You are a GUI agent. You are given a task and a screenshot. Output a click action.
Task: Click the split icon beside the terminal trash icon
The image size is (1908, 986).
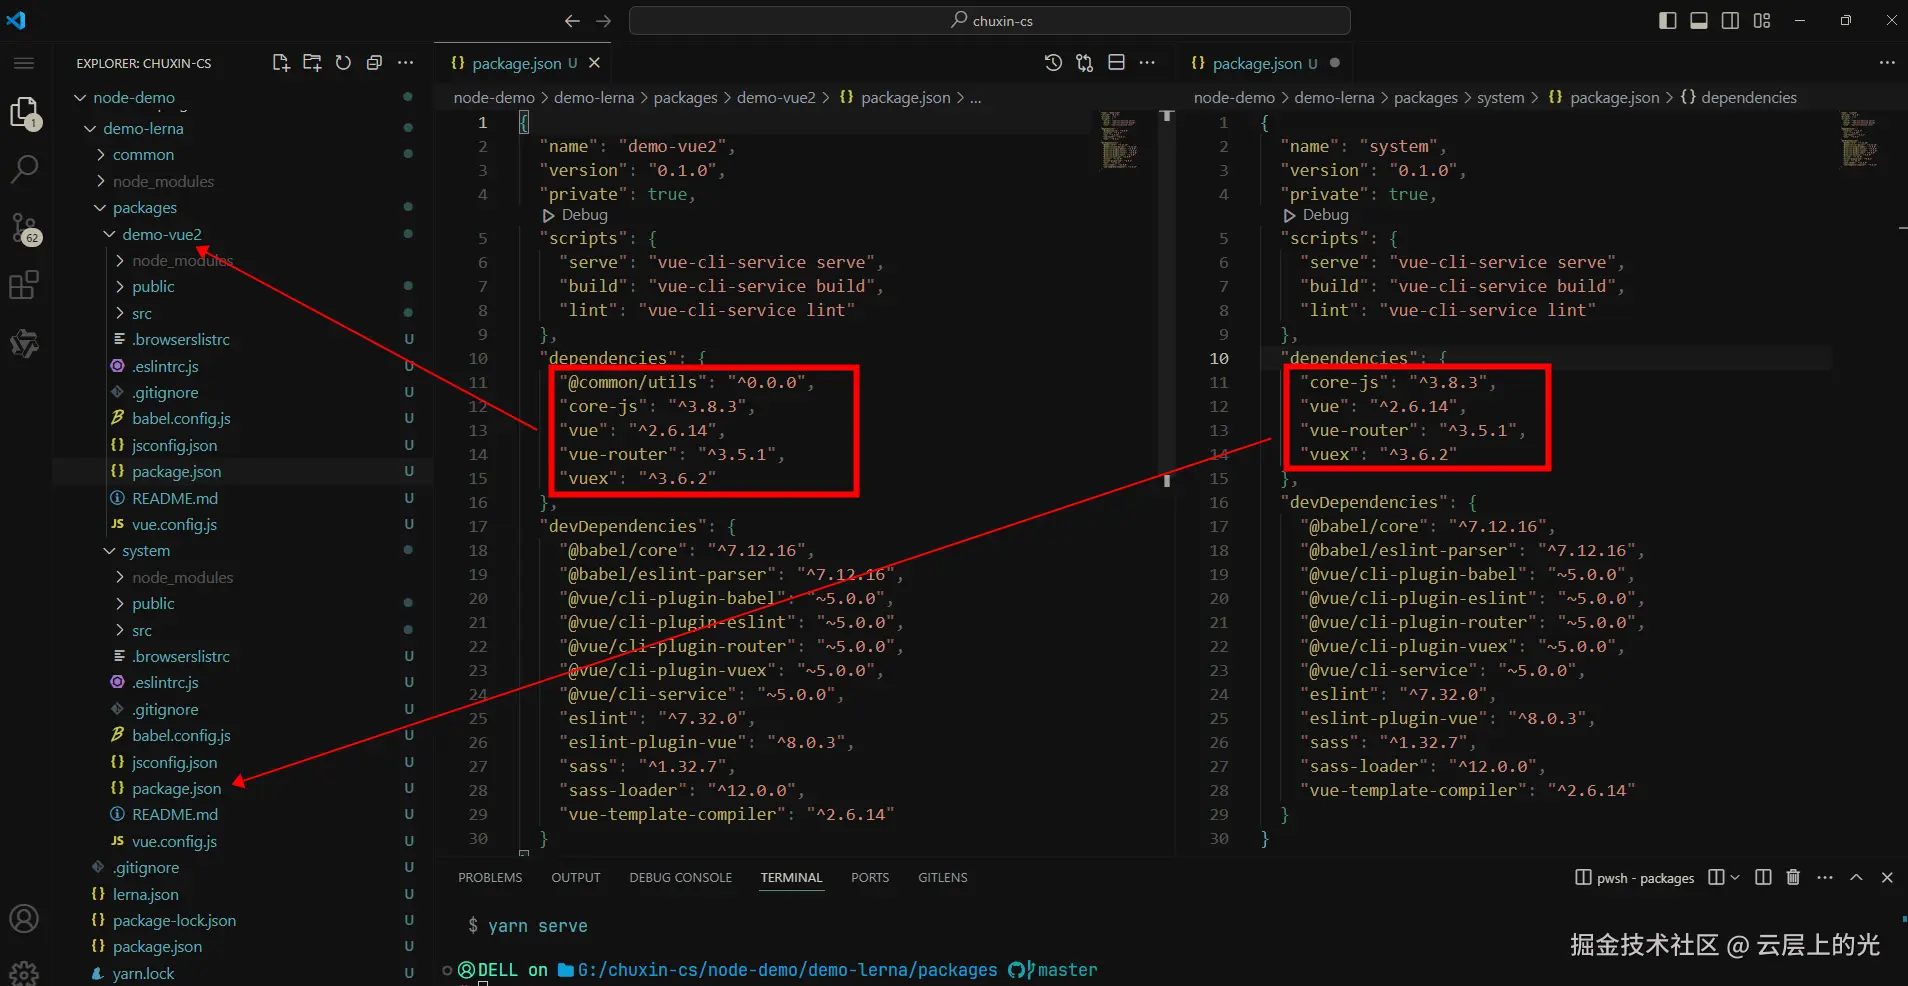point(1763,877)
